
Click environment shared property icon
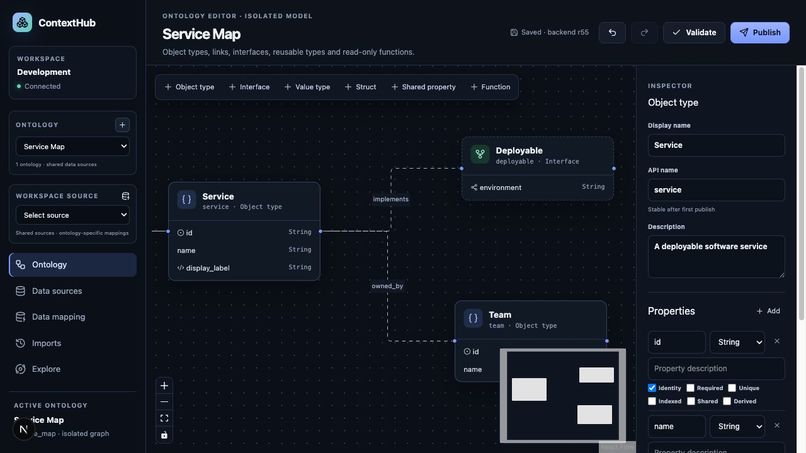tap(474, 188)
